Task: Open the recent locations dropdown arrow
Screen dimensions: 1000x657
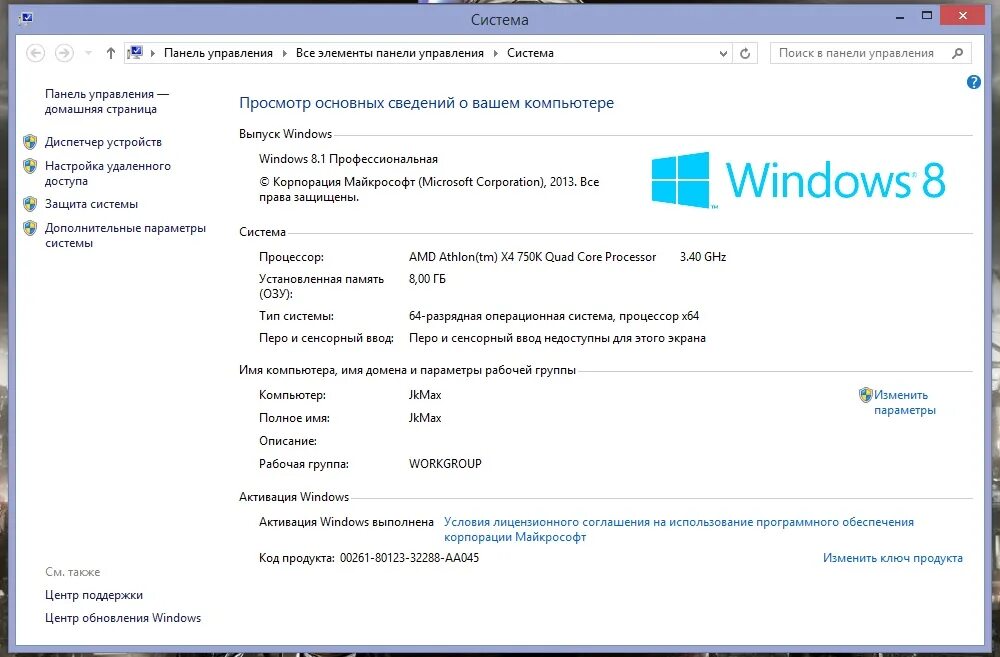Action: coord(89,53)
